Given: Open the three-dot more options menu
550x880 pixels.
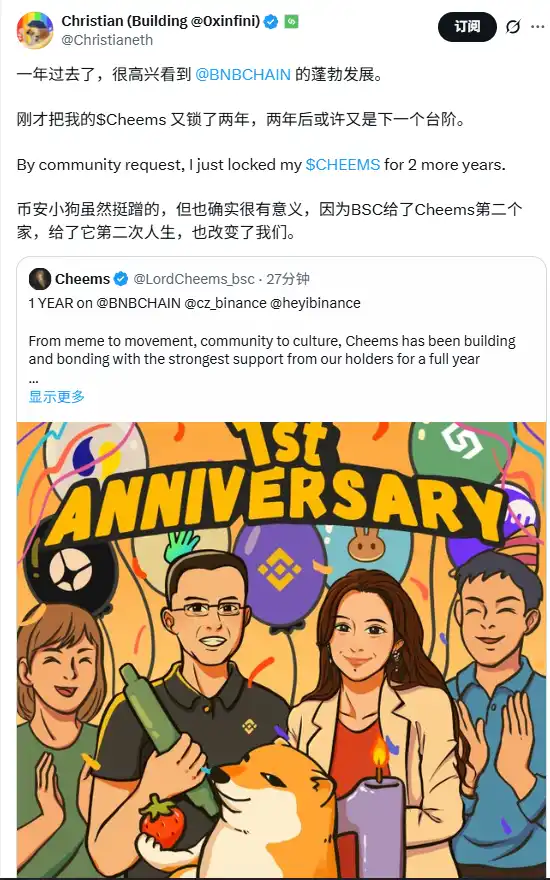Looking at the screenshot, I should tap(540, 26).
